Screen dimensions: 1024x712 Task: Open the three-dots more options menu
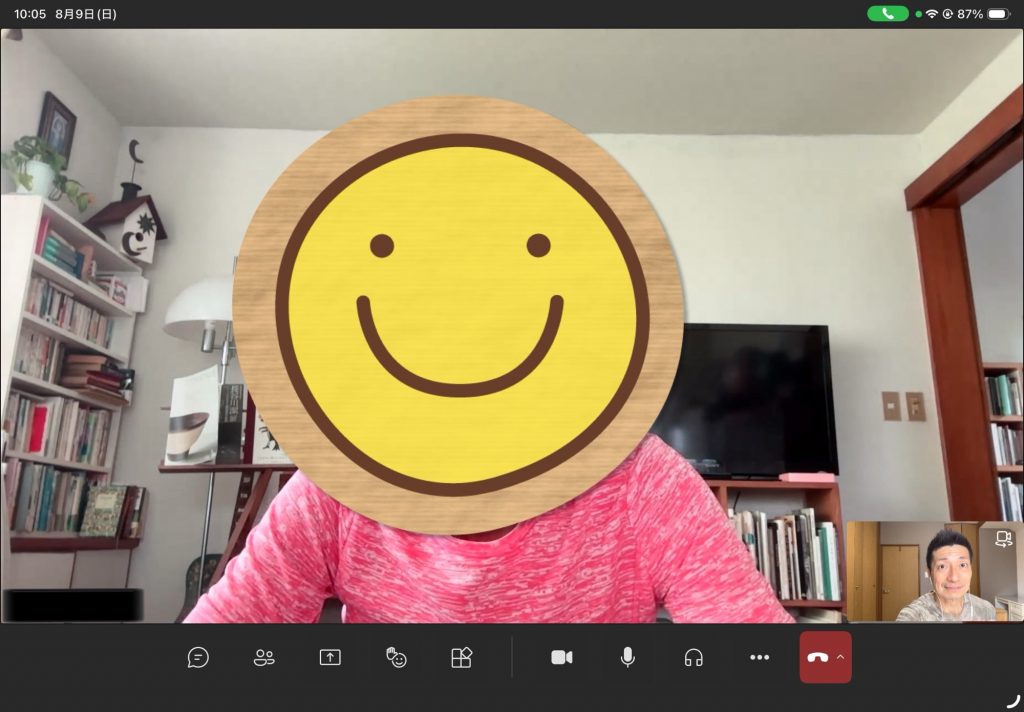click(x=760, y=657)
